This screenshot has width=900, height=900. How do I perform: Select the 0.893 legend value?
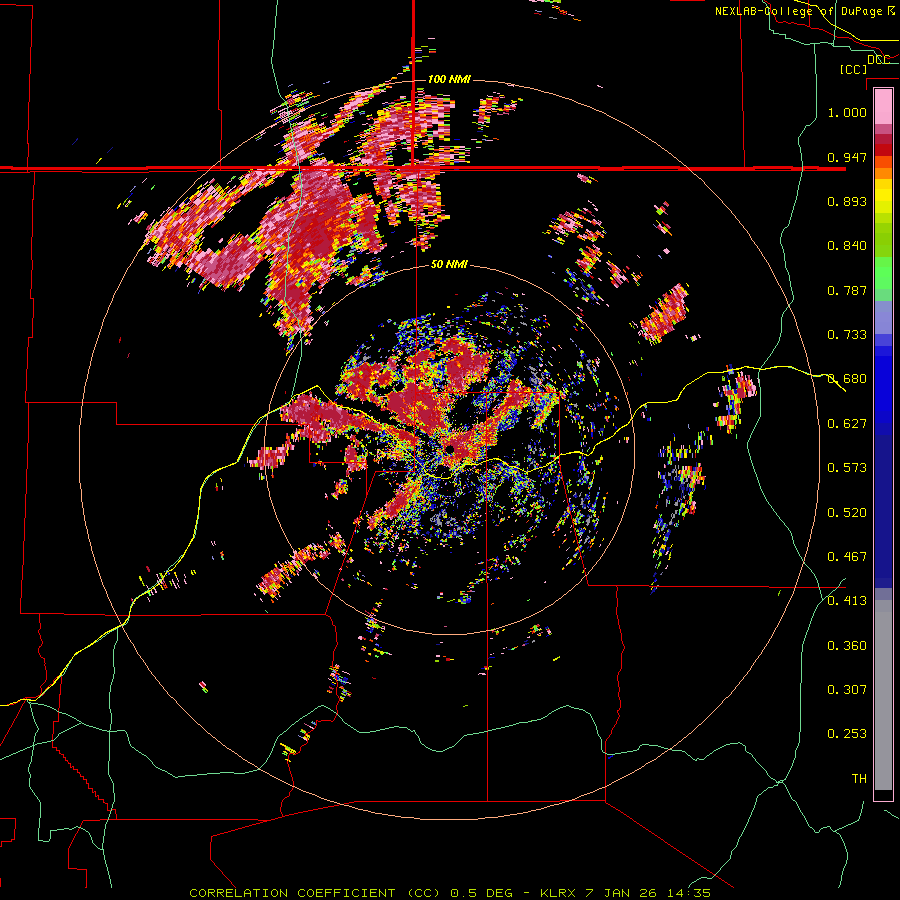847,201
